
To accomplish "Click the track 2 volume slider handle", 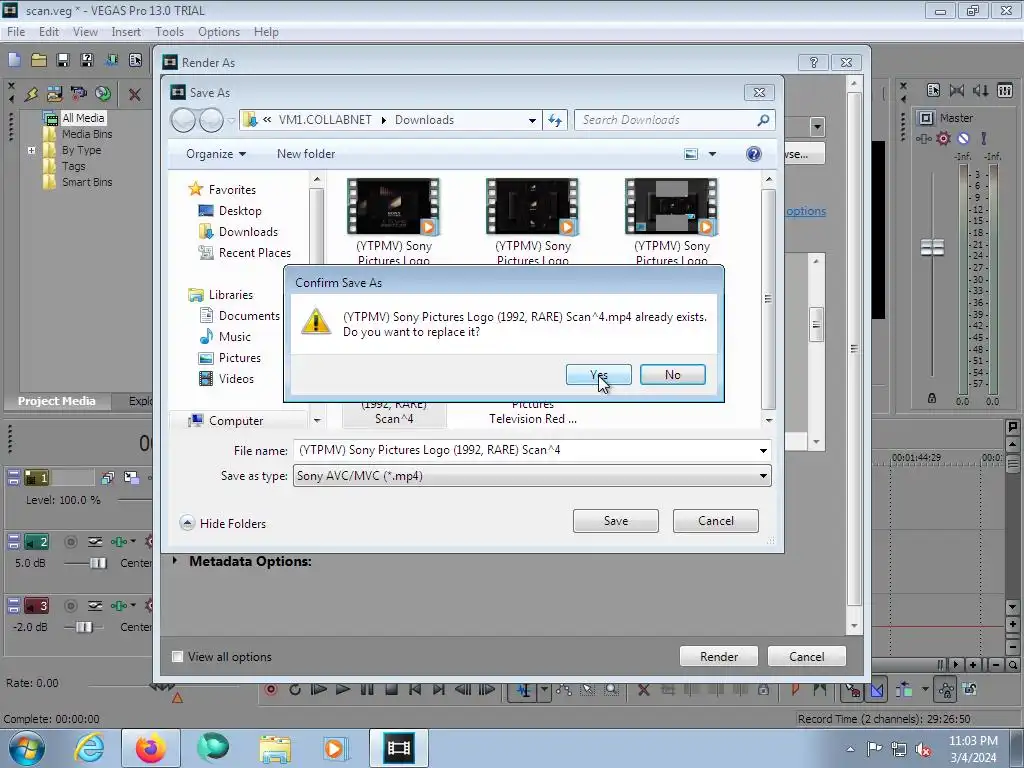I will pyautogui.click(x=98, y=563).
